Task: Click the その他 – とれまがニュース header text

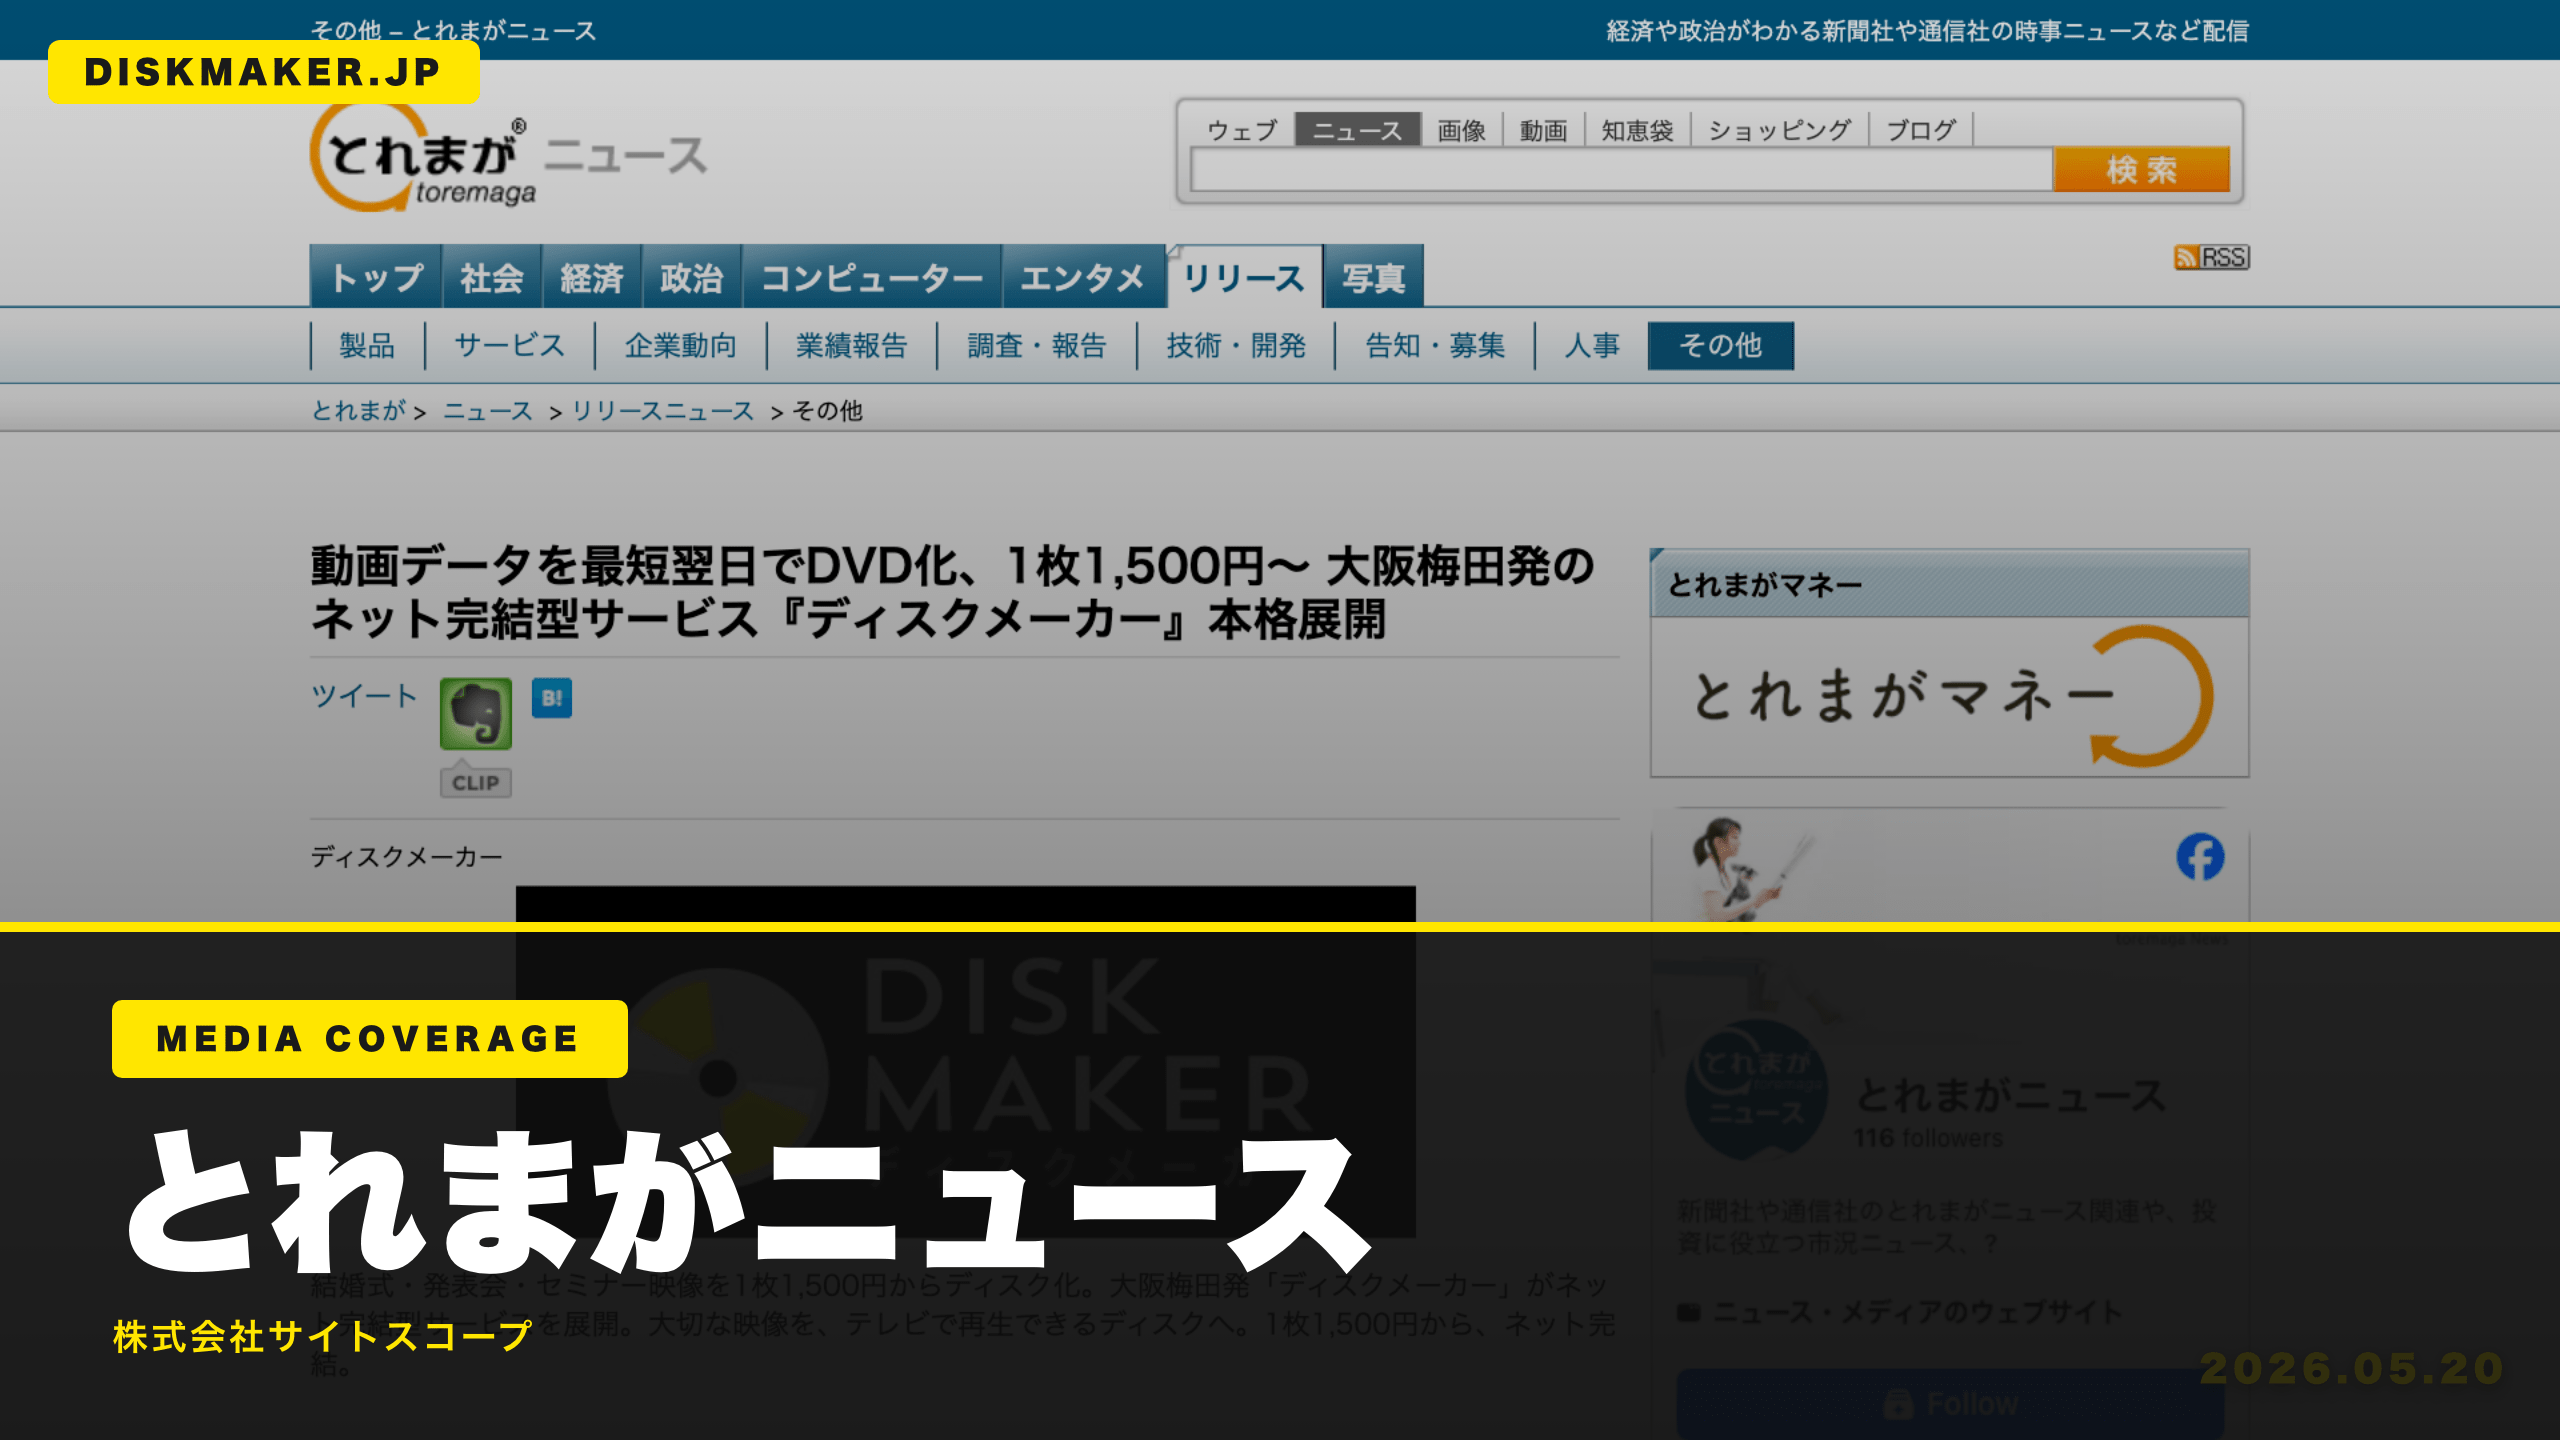Action: (453, 31)
